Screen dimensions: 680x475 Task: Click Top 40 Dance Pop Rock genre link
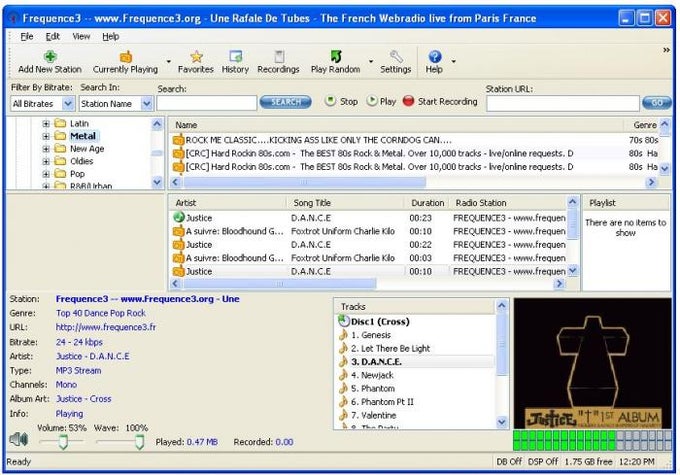coord(101,313)
